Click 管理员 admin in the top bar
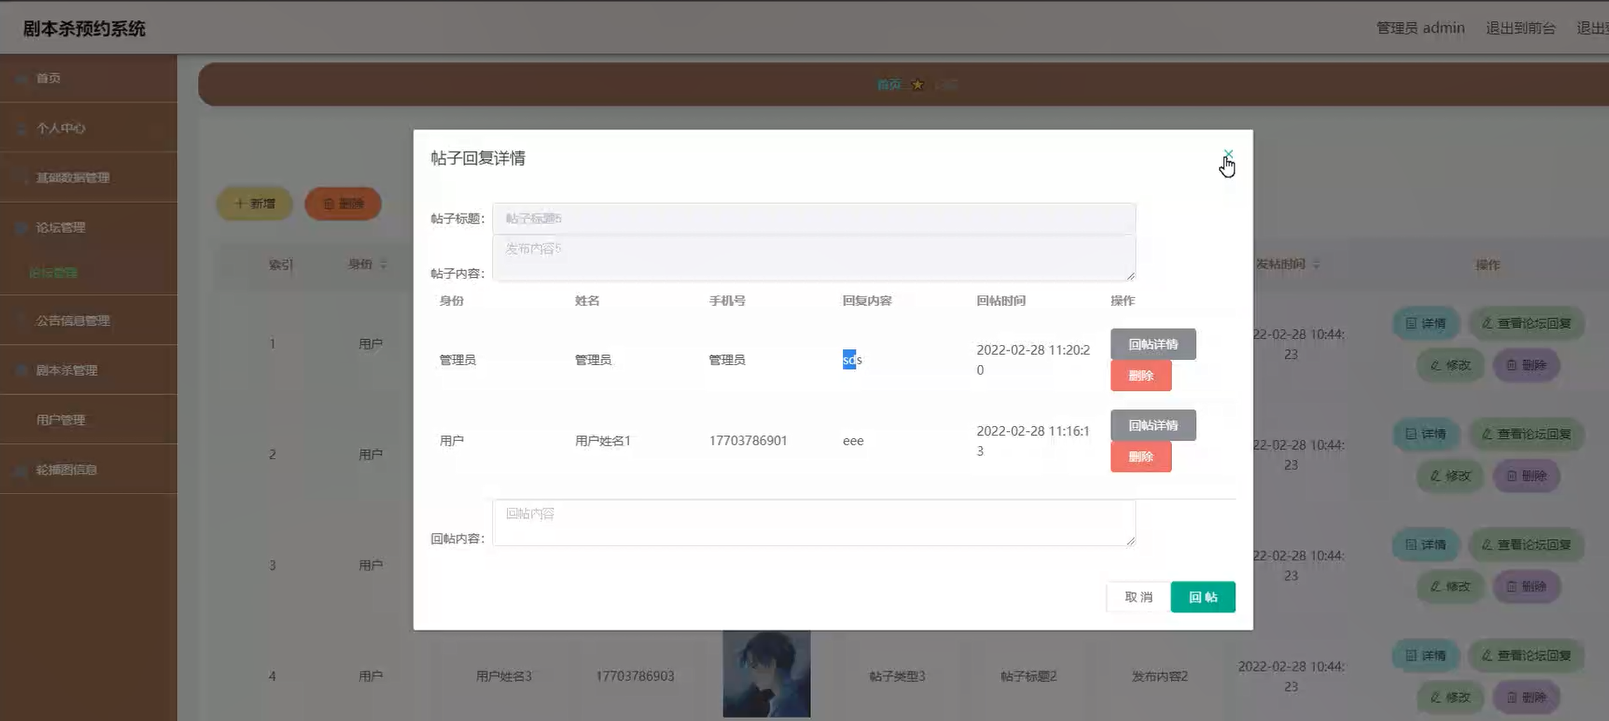The height and width of the screenshot is (721, 1609). (1420, 28)
